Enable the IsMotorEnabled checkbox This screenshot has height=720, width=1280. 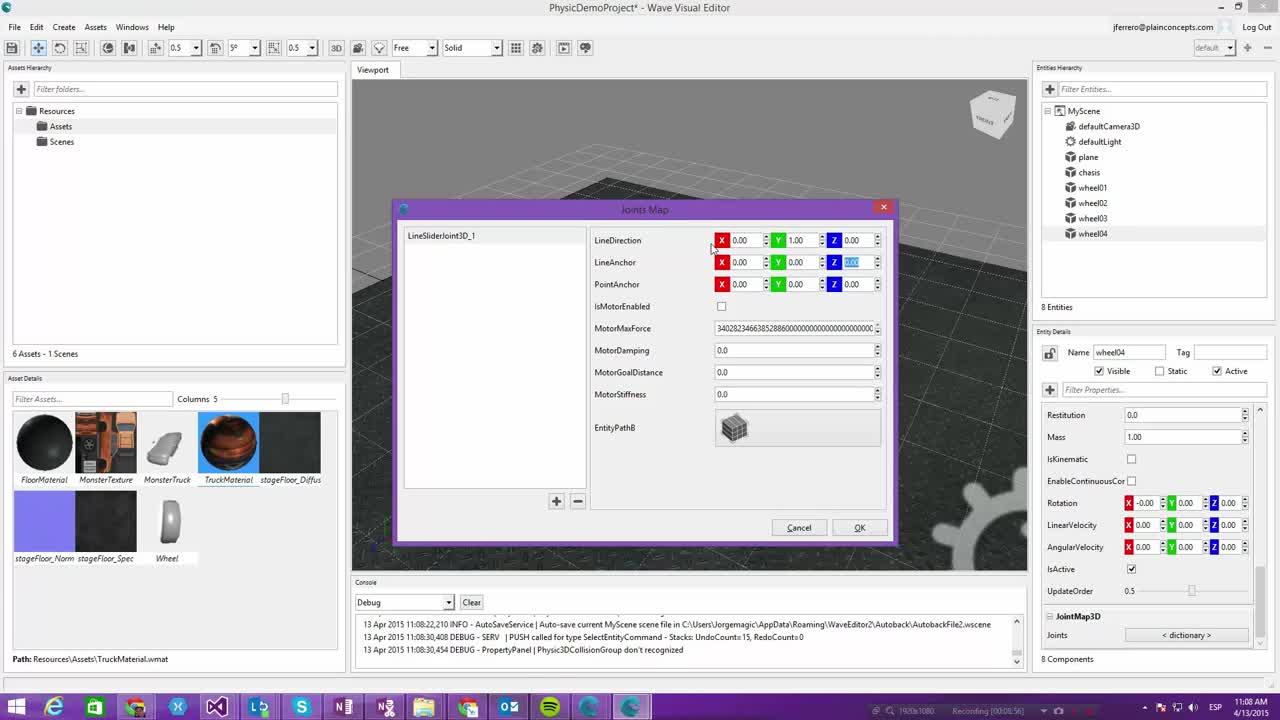[722, 306]
